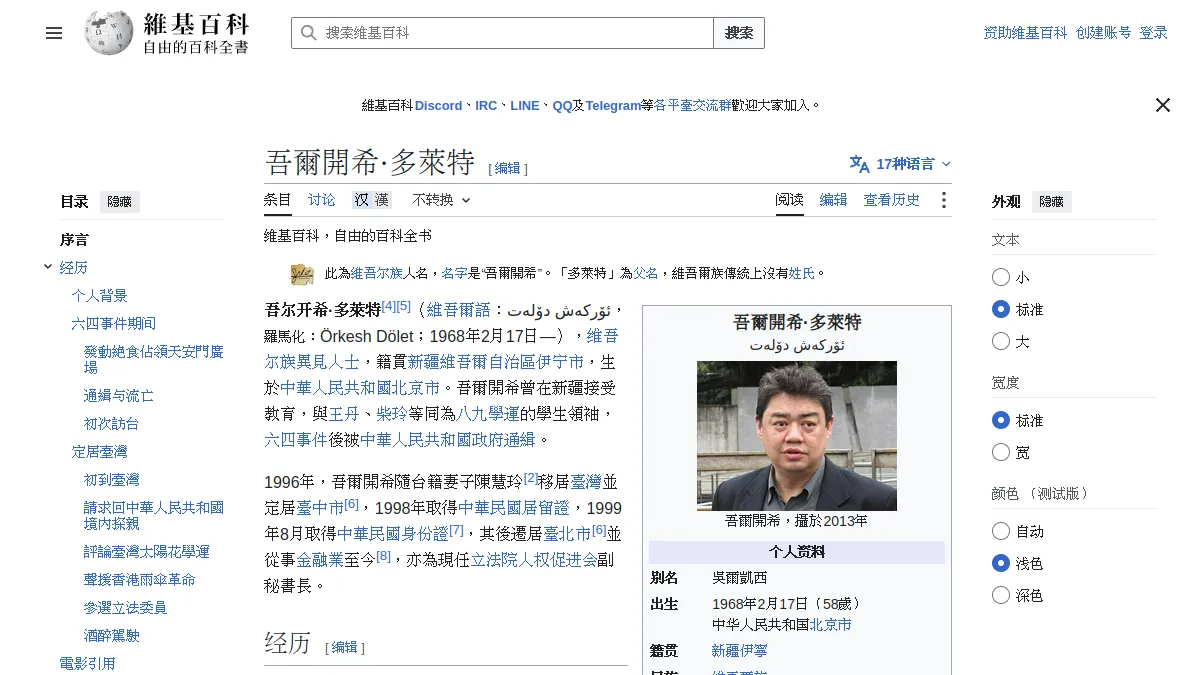Select 自动 color mode
The image size is (1200, 675).
[x=1001, y=531]
